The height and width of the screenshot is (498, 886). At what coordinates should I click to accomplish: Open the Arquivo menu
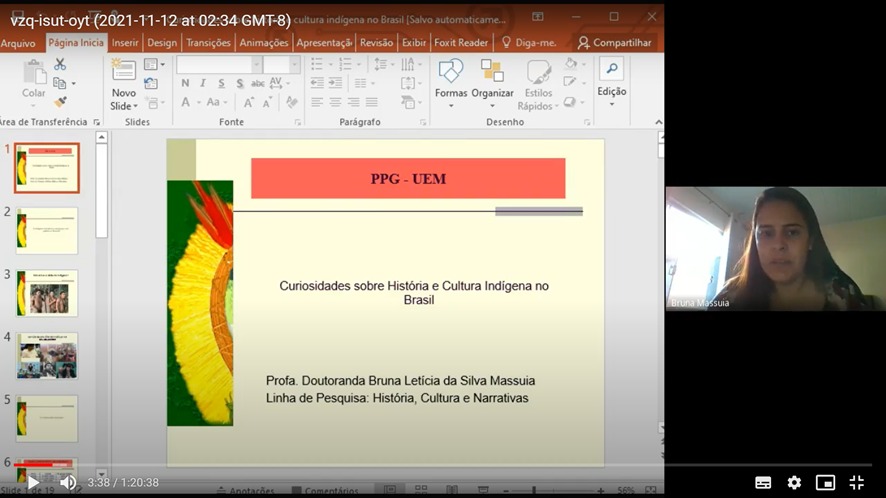point(18,43)
